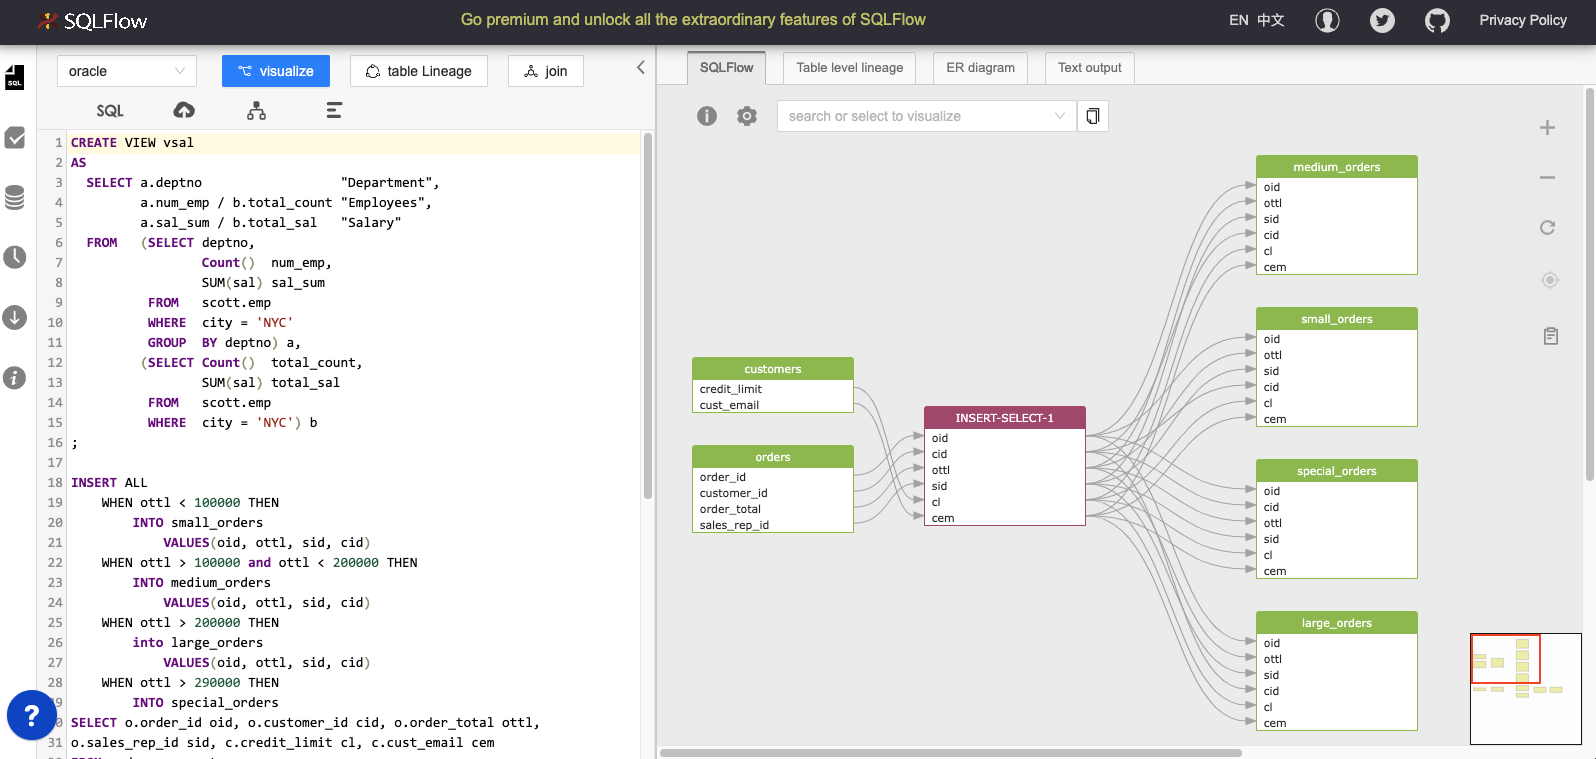Open the info icon beside the search box
The image size is (1596, 759).
click(x=707, y=116)
